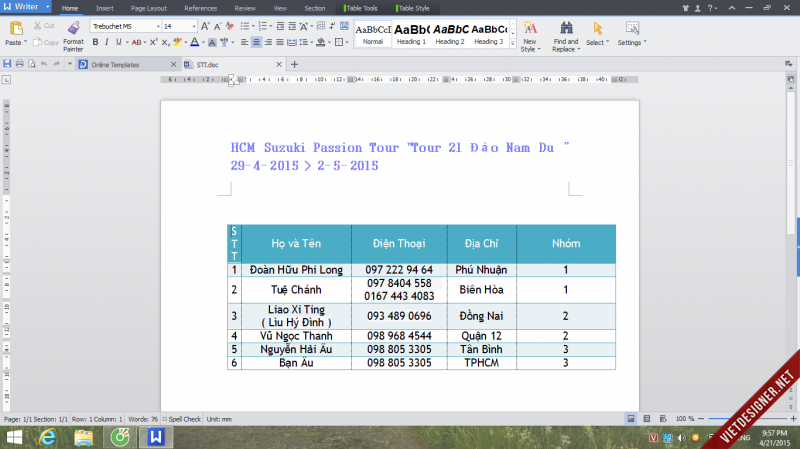Open the font name dropdown Trebuchet MS
Image resolution: width=800 pixels, height=449 pixels.
(158, 26)
